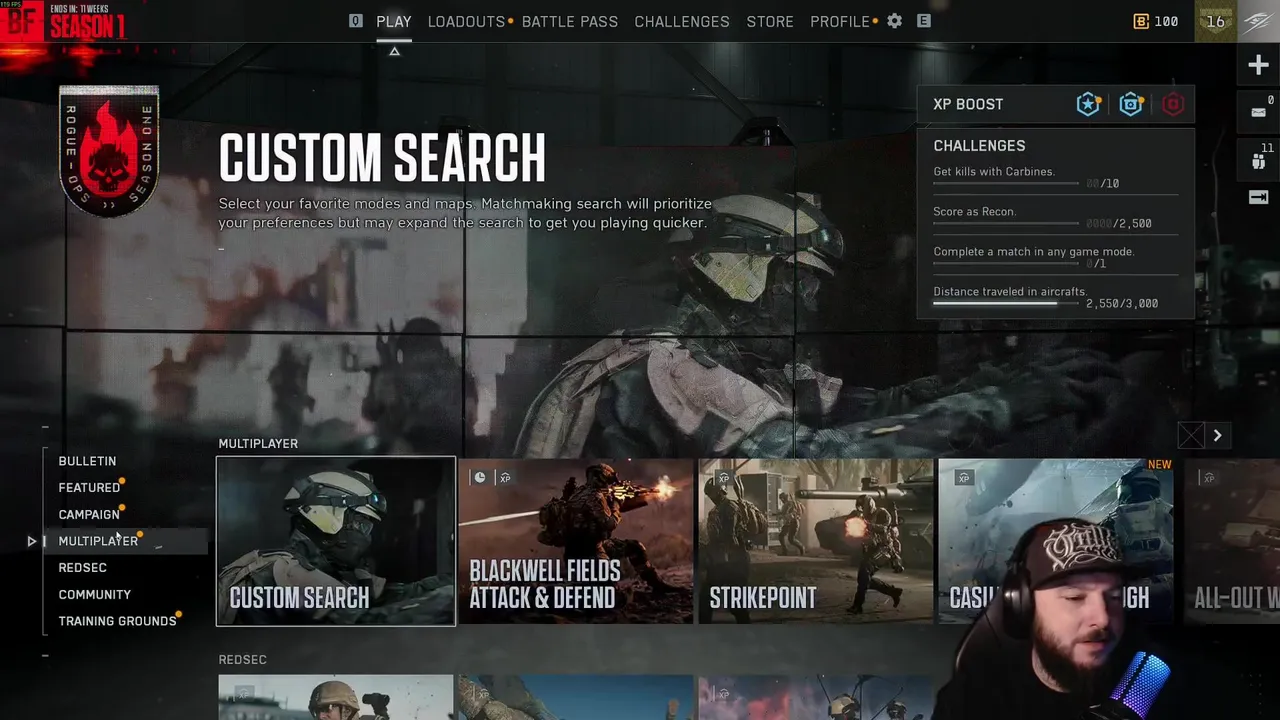Select TRAINING GROUNDS in side menu
Screen dimensions: 1280x720
(117, 621)
